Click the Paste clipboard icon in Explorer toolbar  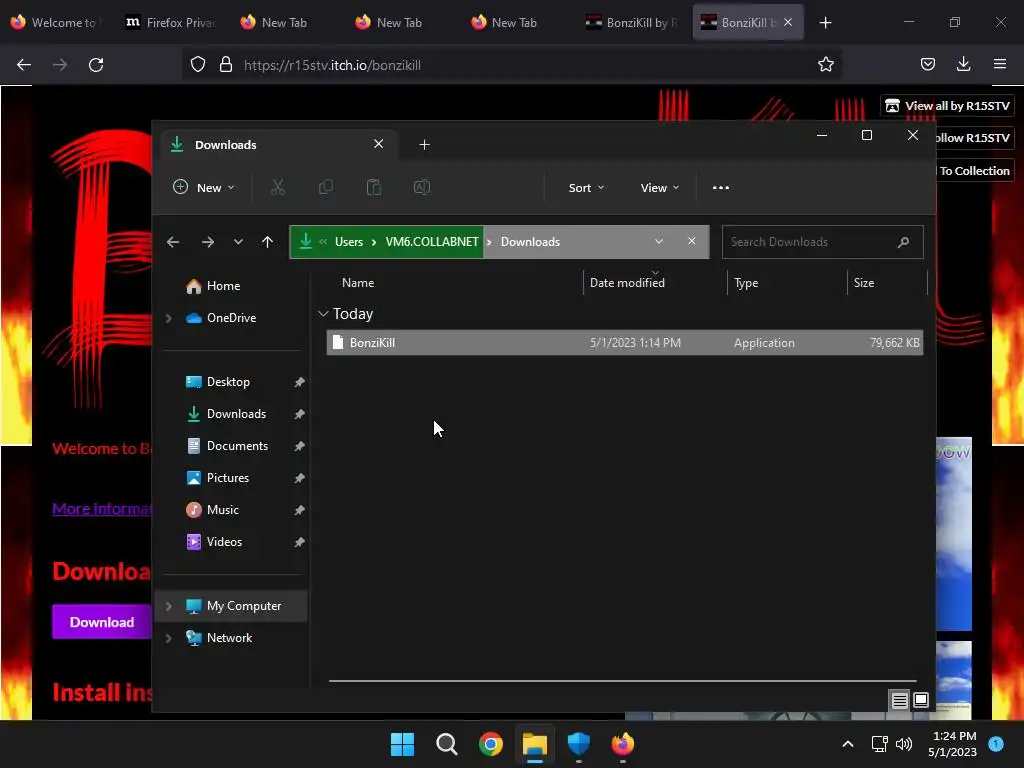(374, 187)
